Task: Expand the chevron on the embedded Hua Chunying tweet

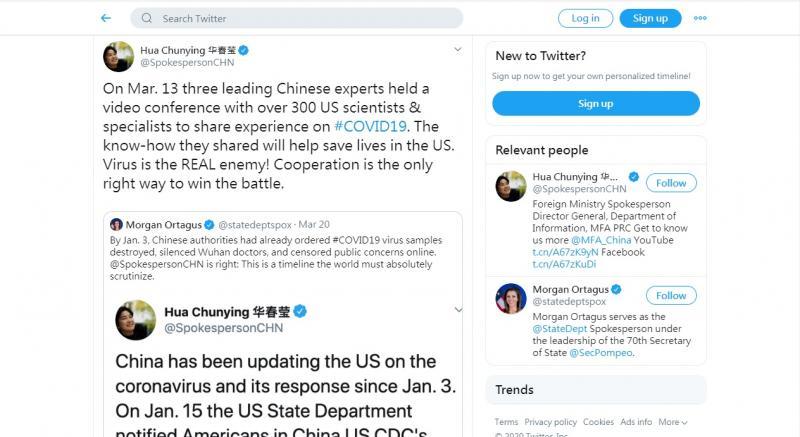Action: point(458,310)
